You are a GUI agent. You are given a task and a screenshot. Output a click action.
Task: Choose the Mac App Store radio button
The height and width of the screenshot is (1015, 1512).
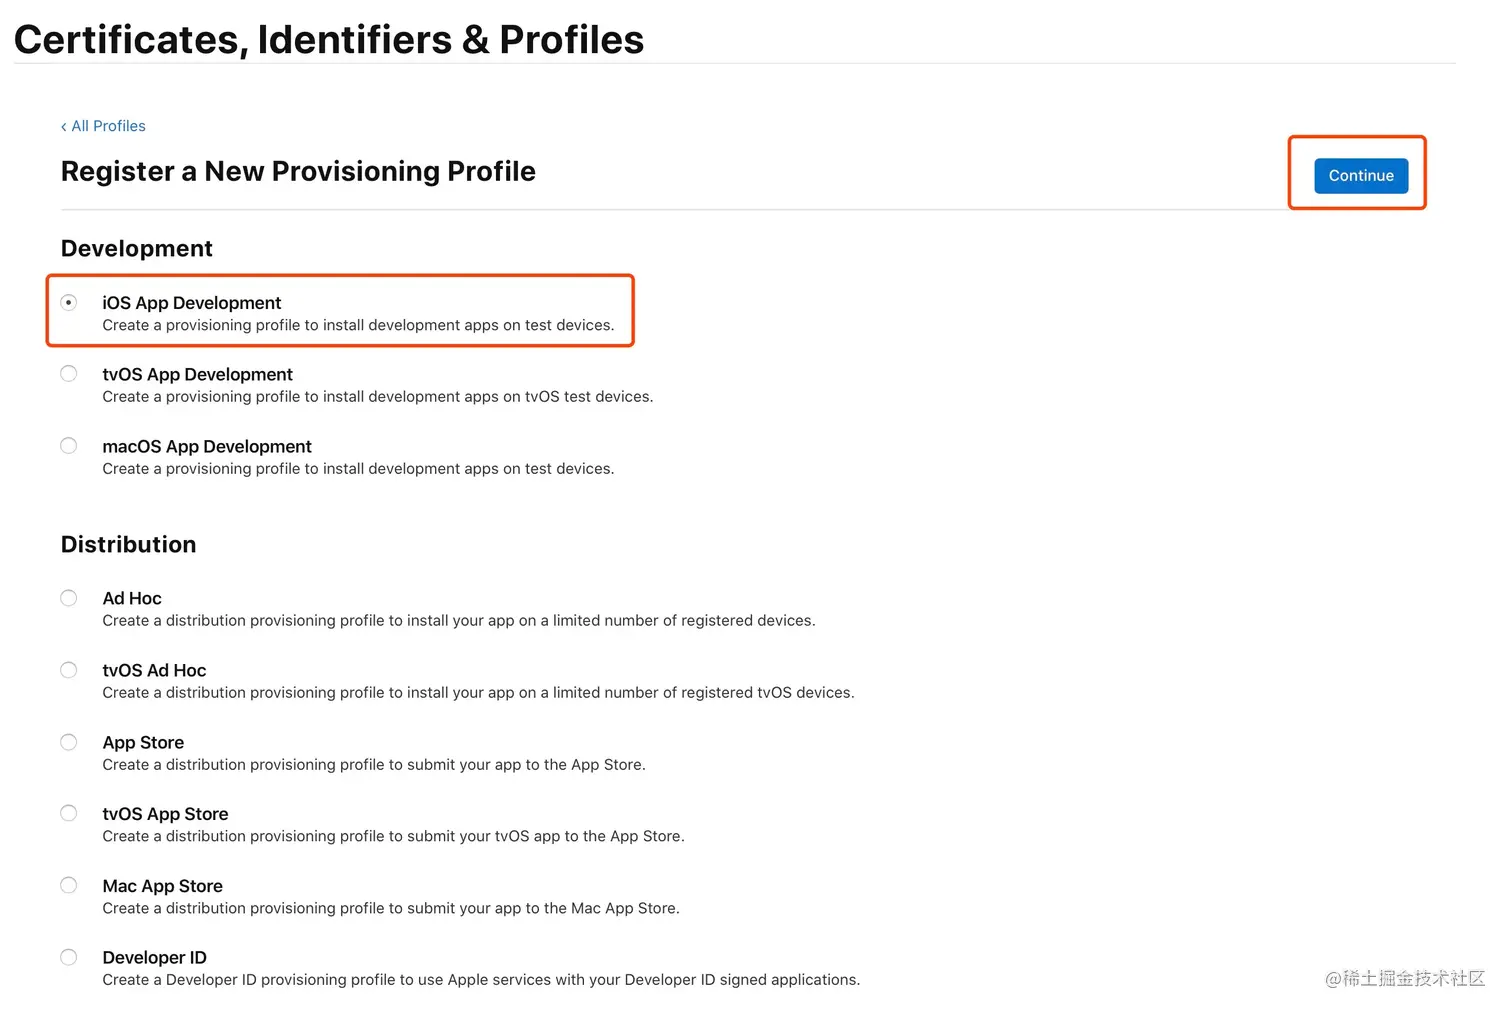[x=69, y=885]
